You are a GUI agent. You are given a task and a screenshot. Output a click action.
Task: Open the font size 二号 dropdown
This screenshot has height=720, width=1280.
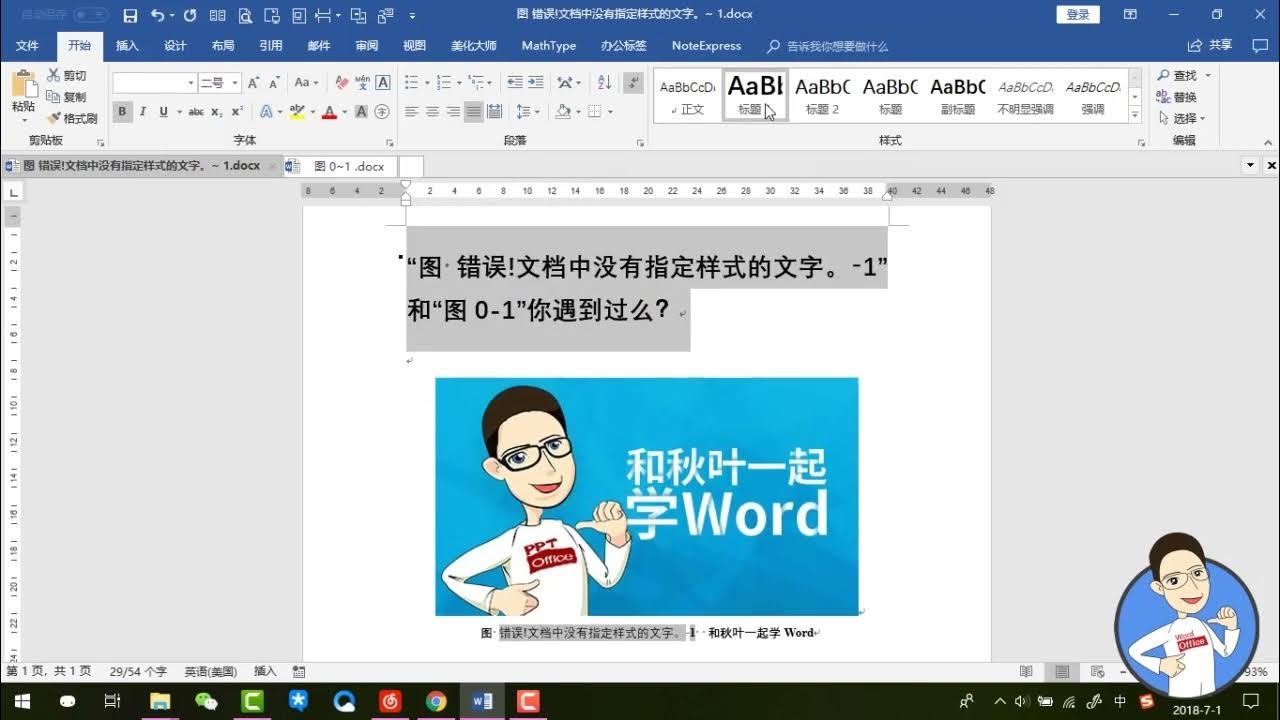click(x=235, y=83)
